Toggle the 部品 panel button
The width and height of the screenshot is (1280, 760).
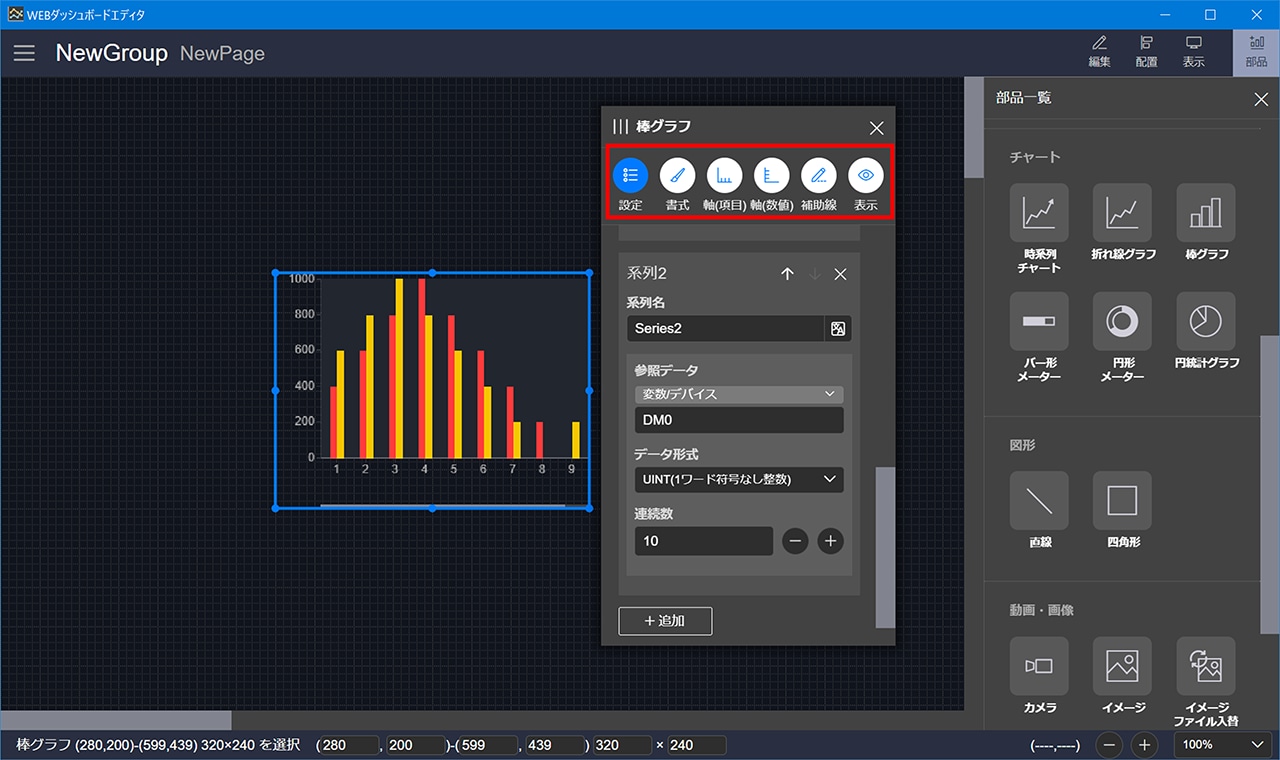[1256, 52]
